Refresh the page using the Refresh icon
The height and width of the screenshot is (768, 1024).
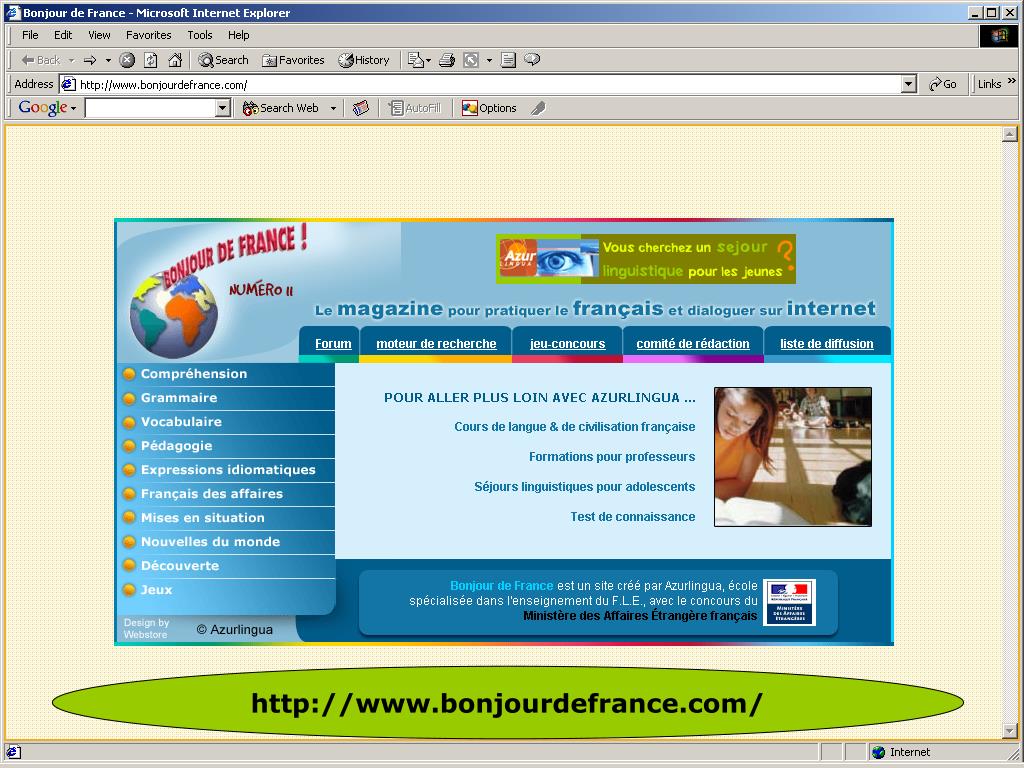tap(151, 60)
